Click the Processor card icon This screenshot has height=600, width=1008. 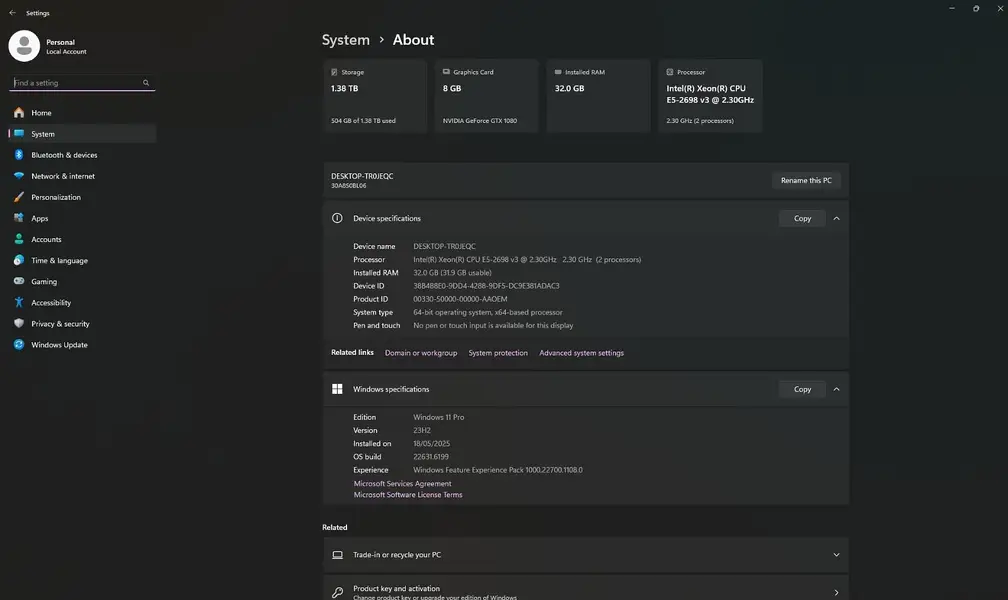[x=670, y=72]
